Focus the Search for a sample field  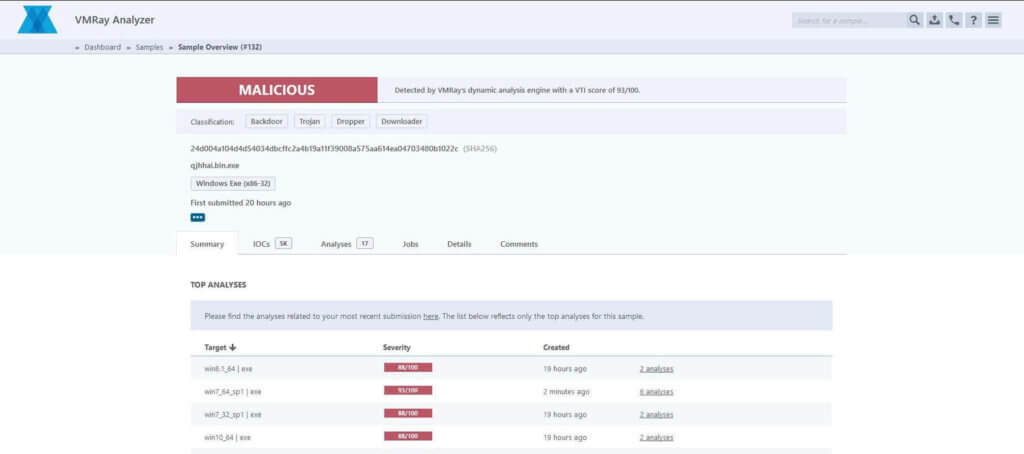[849, 20]
